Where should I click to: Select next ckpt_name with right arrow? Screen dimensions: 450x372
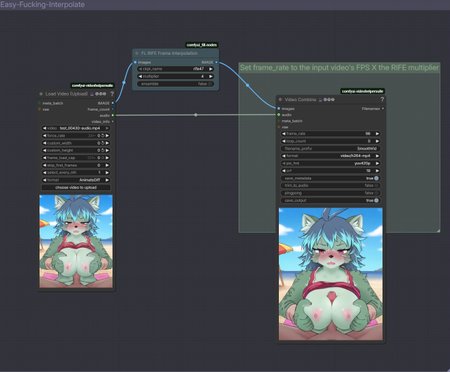tap(211, 69)
